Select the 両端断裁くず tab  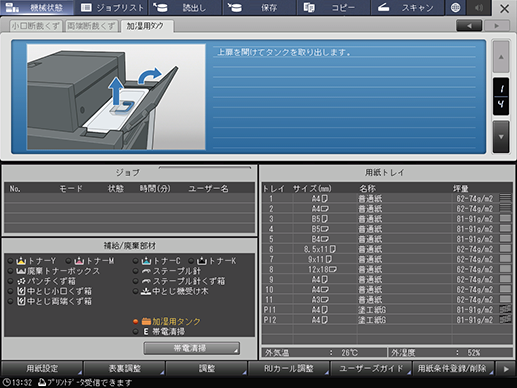point(91,26)
